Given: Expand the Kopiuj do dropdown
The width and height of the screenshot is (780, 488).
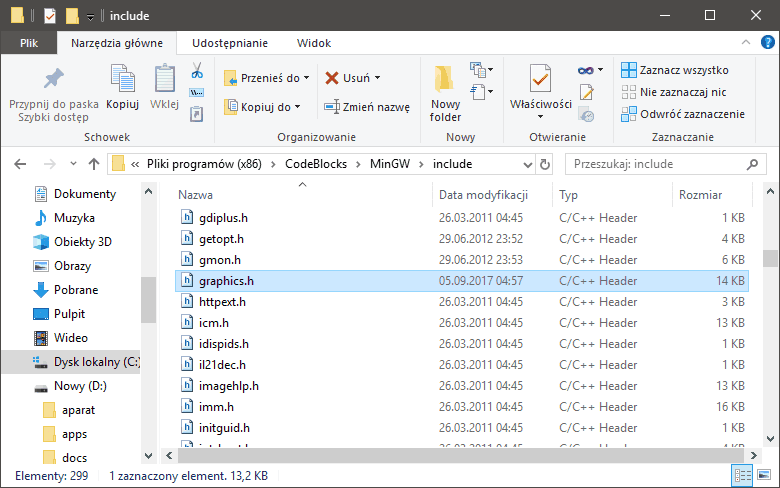Looking at the screenshot, I should pyautogui.click(x=298, y=107).
